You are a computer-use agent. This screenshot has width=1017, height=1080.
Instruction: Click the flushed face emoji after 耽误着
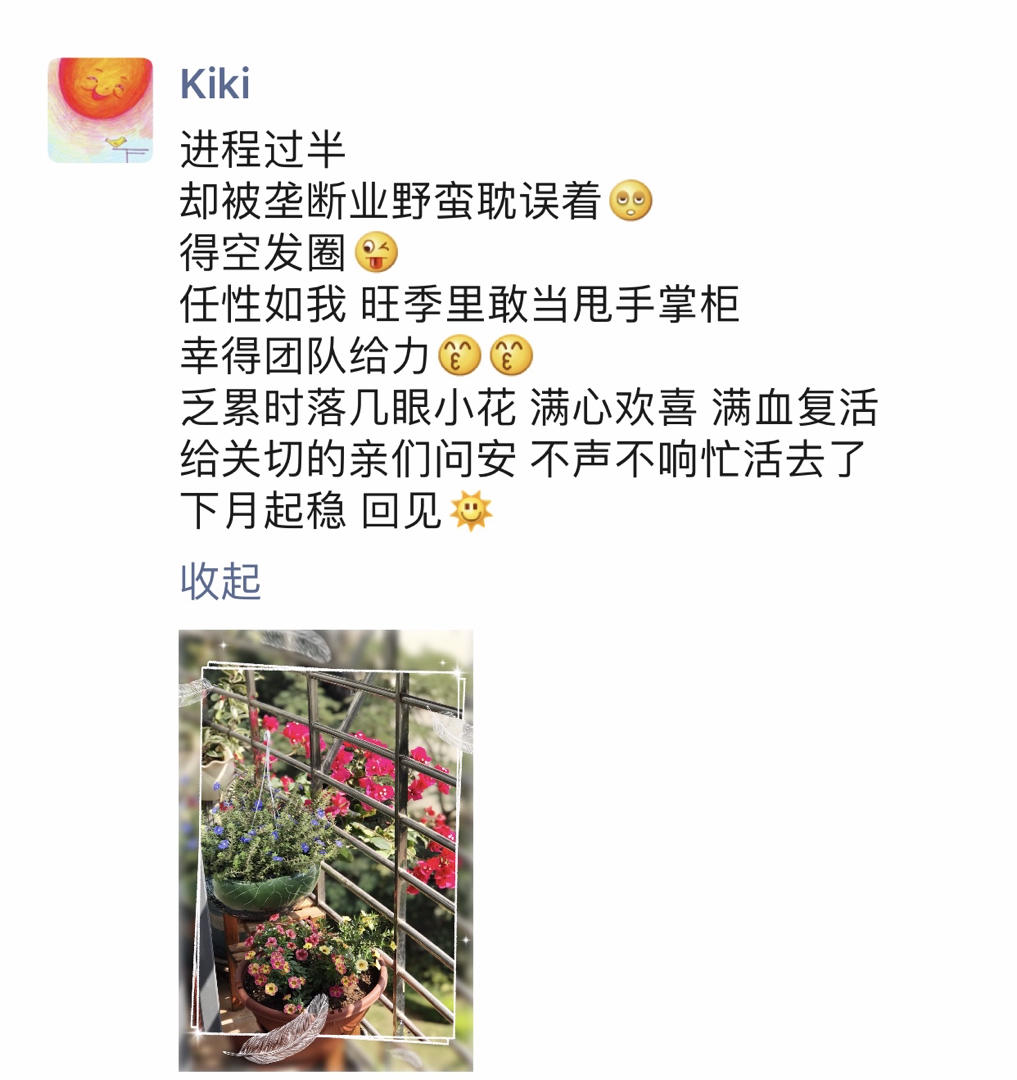coord(631,200)
